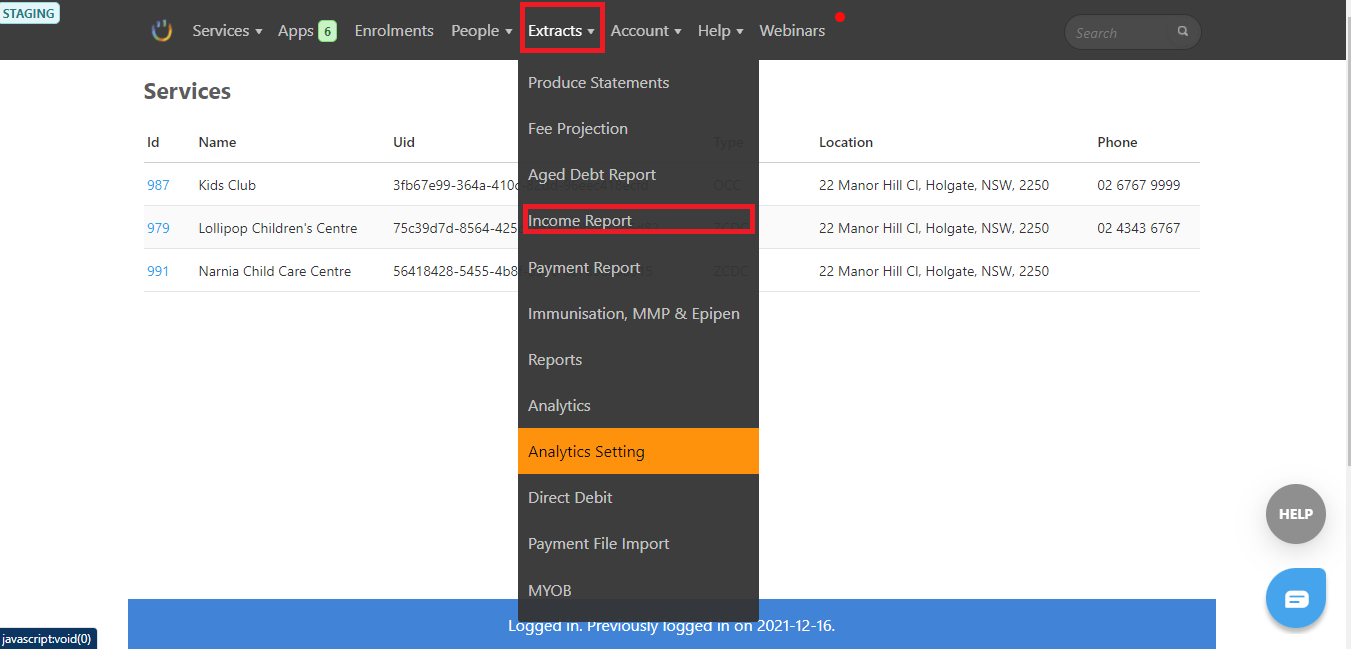1351x649 pixels.
Task: Click the highlighted Analytics Setting entry
Action: (x=638, y=451)
